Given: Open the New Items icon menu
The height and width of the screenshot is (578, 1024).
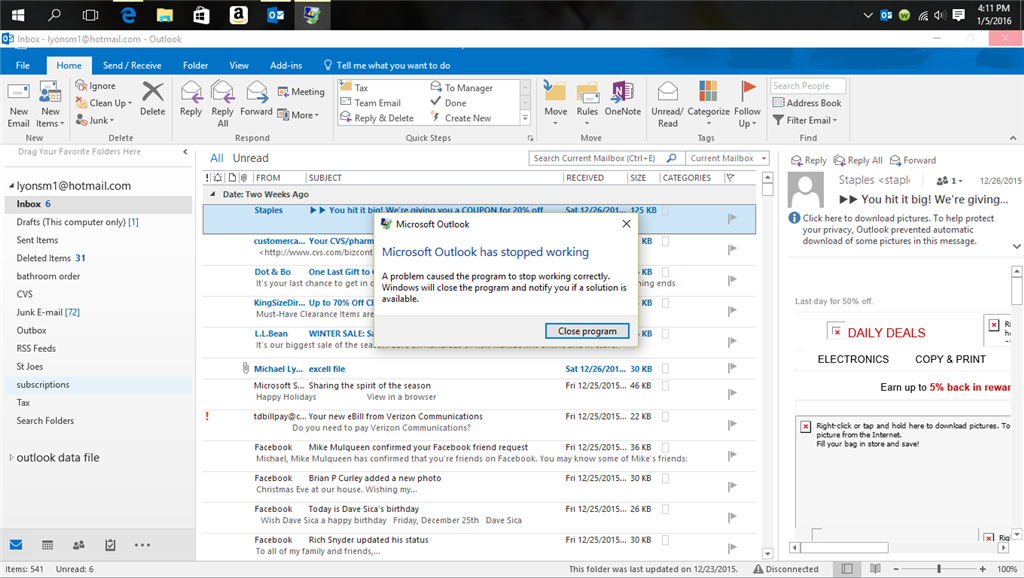Looking at the screenshot, I should tap(50, 91).
